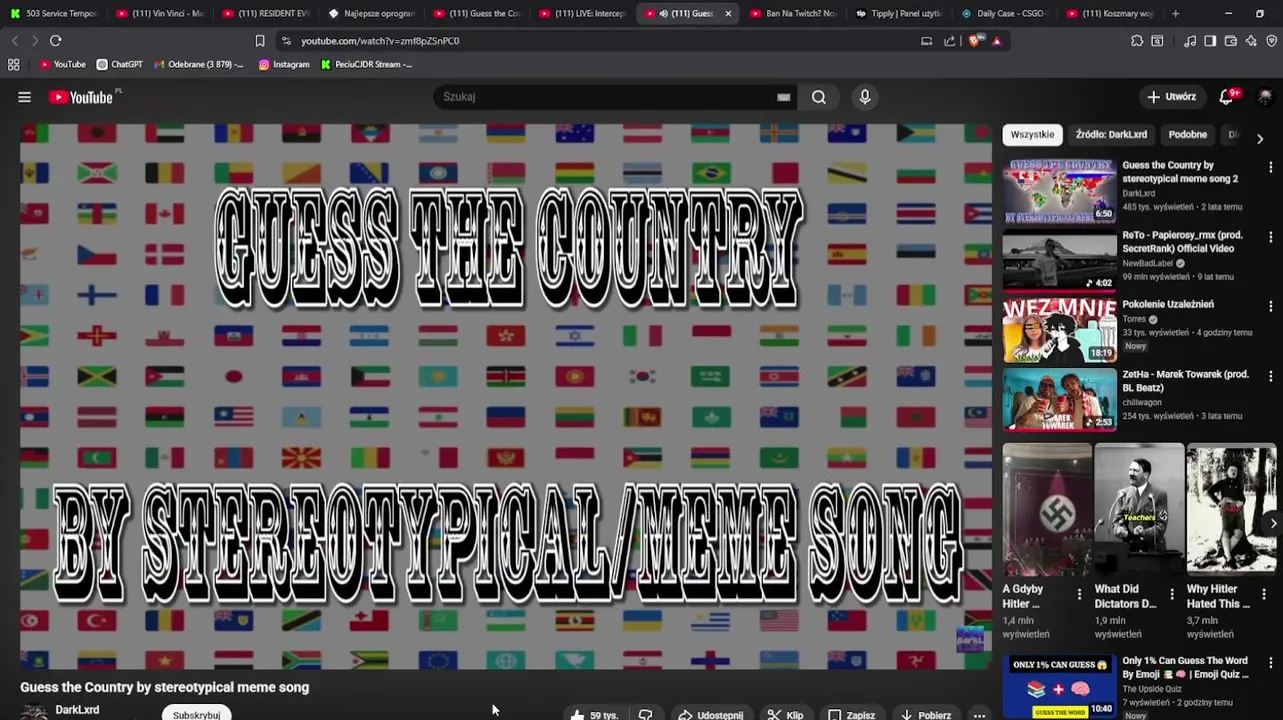Viewport: 1283px width, 720px height.
Task: Switch to the 503 Service Temporarily tab
Action: click(55, 14)
